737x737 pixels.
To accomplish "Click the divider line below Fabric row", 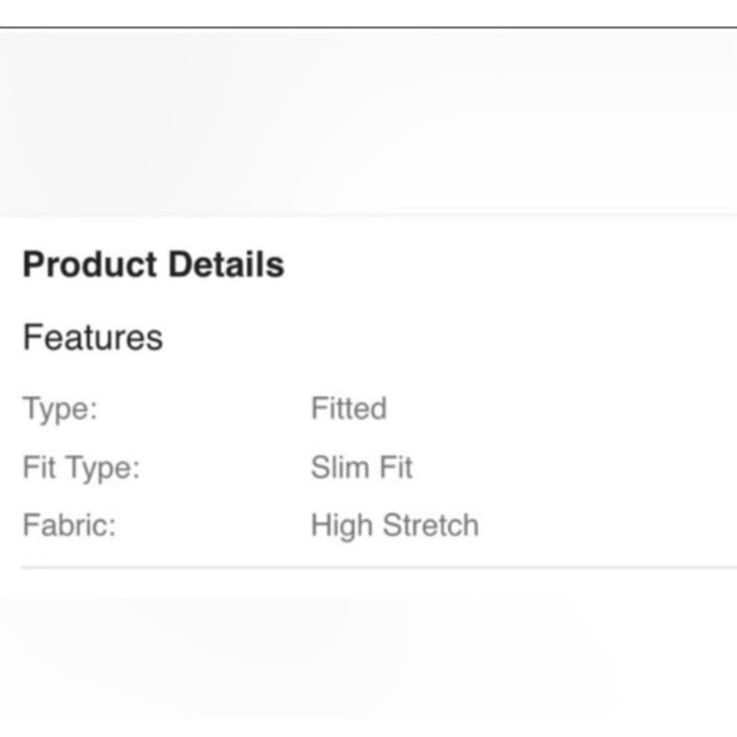I will (x=379, y=568).
